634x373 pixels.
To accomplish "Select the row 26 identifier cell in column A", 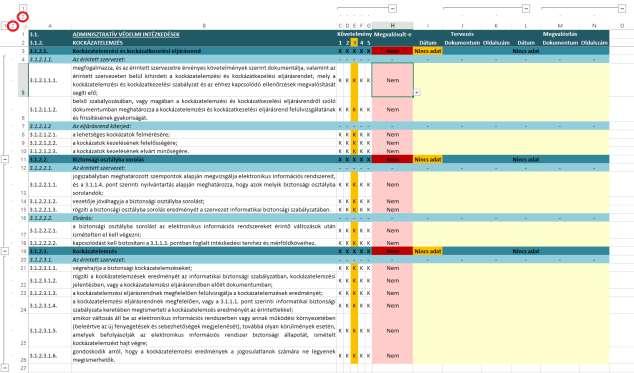I will [50, 356].
